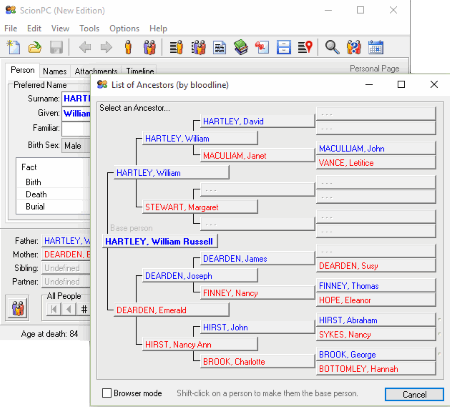Click the calendar toolbar icon

(x=376, y=47)
